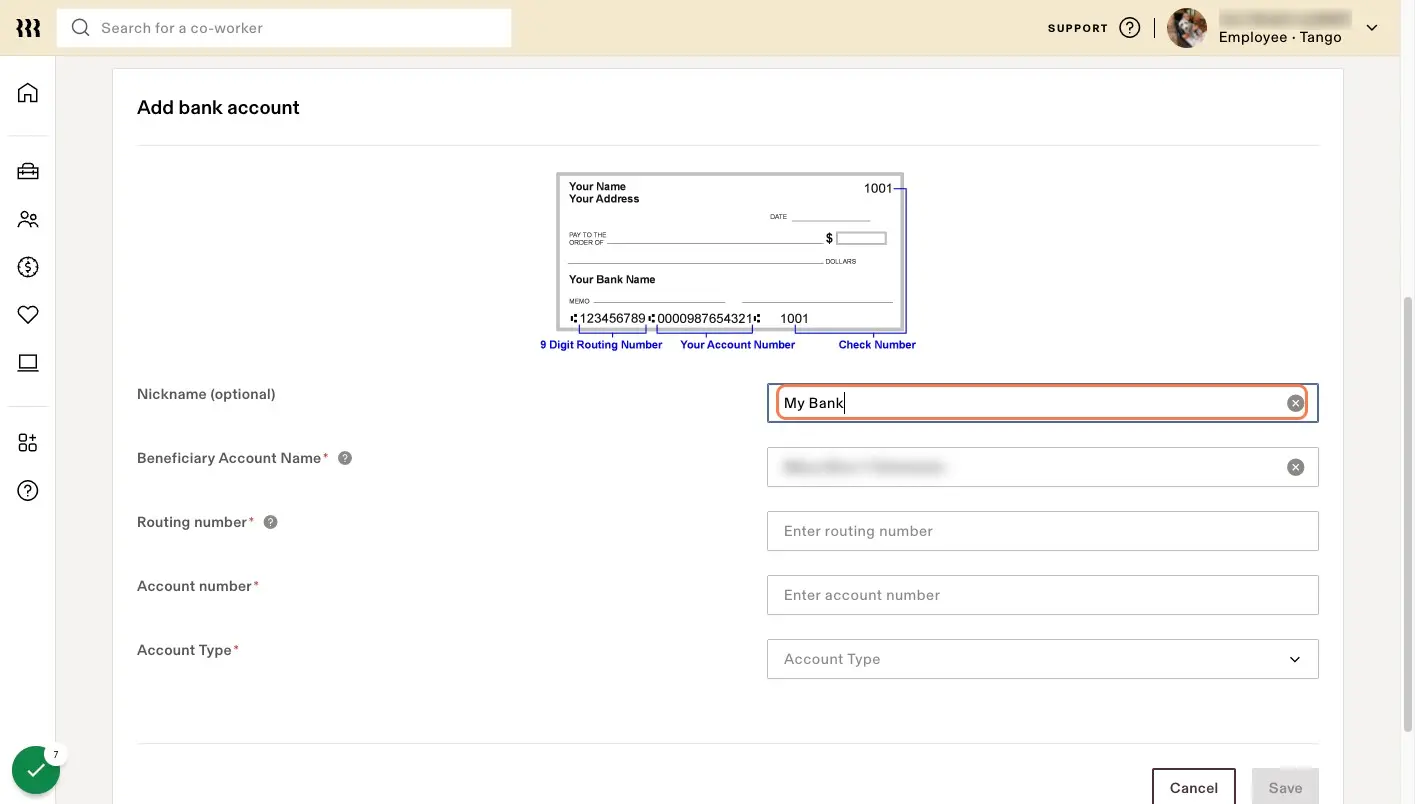1415x804 pixels.
Task: Click the Support question mark icon
Action: 1130,28
